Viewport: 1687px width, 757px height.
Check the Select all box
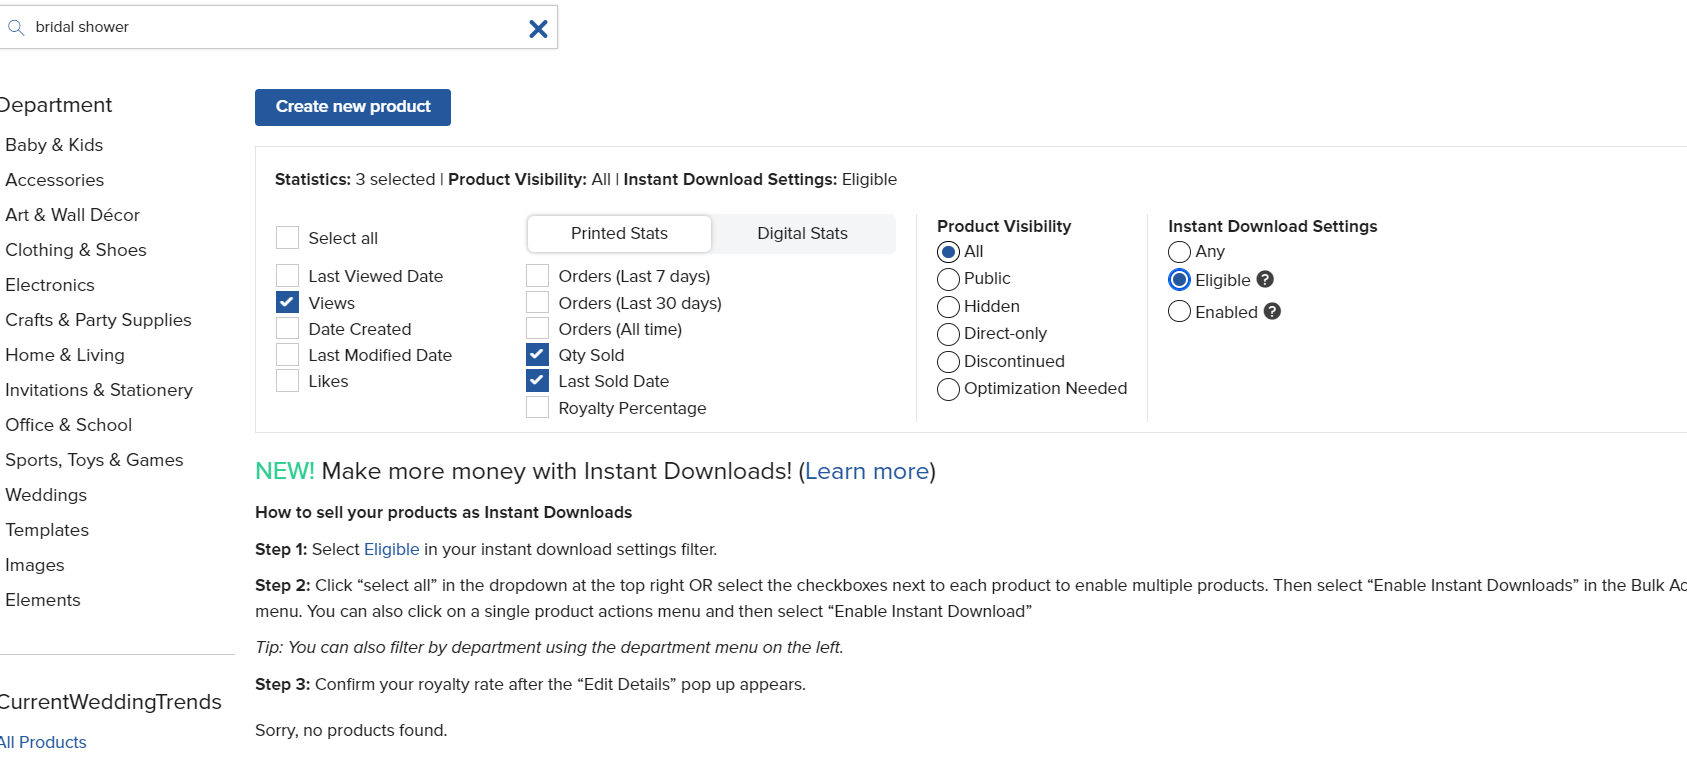coord(287,237)
